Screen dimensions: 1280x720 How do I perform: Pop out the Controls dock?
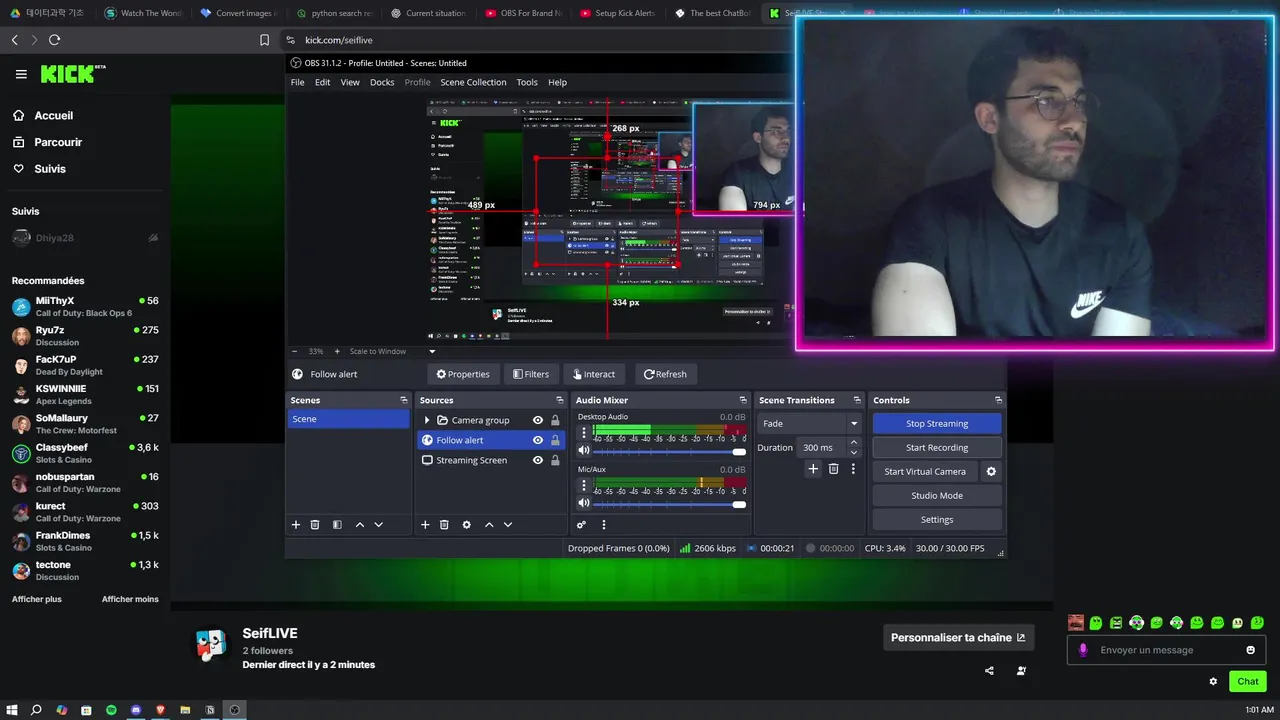click(998, 400)
